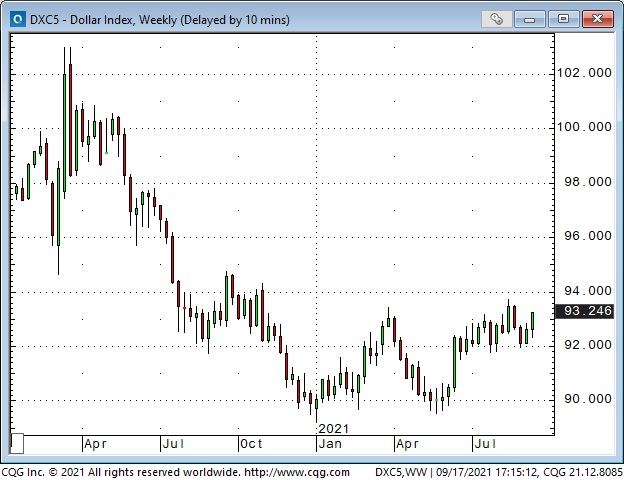The image size is (624, 480).
Task: Click the footer timestamp 09/17/2021 17:15:12
Action: pyautogui.click(x=487, y=472)
